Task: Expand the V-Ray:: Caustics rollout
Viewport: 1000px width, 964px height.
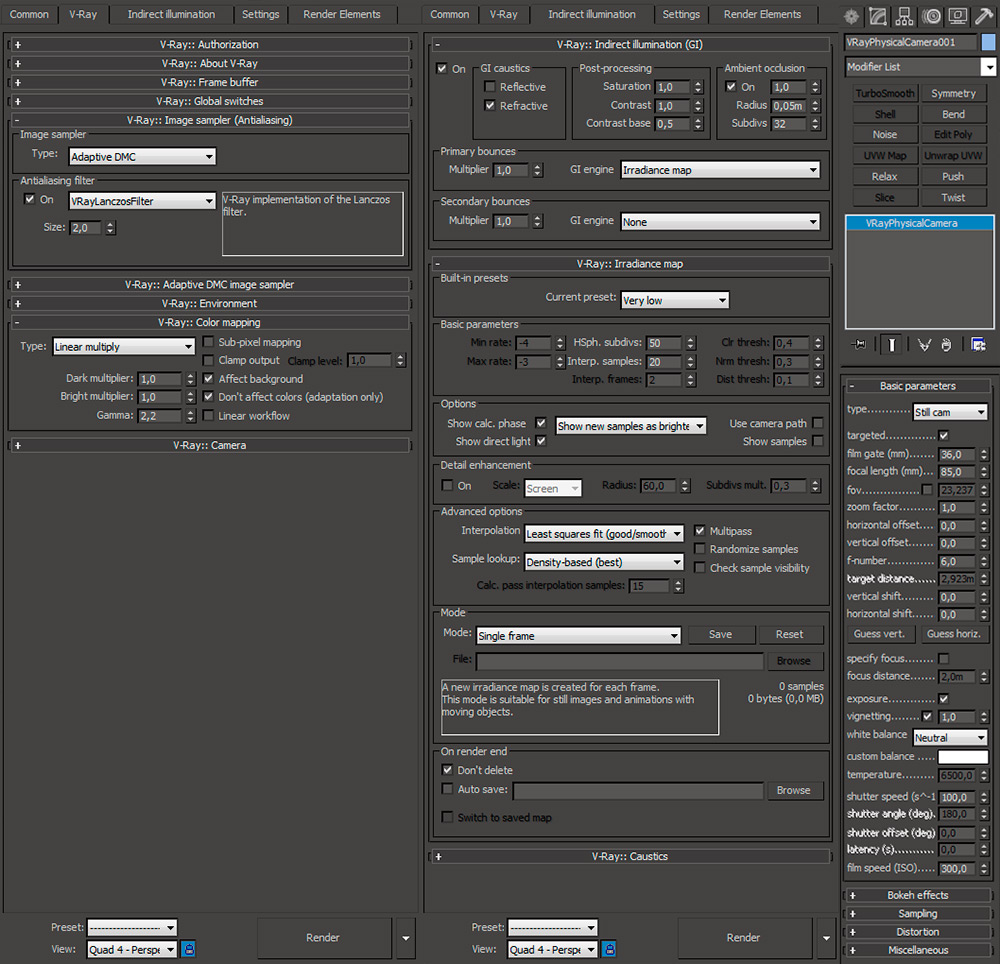Action: pos(630,857)
